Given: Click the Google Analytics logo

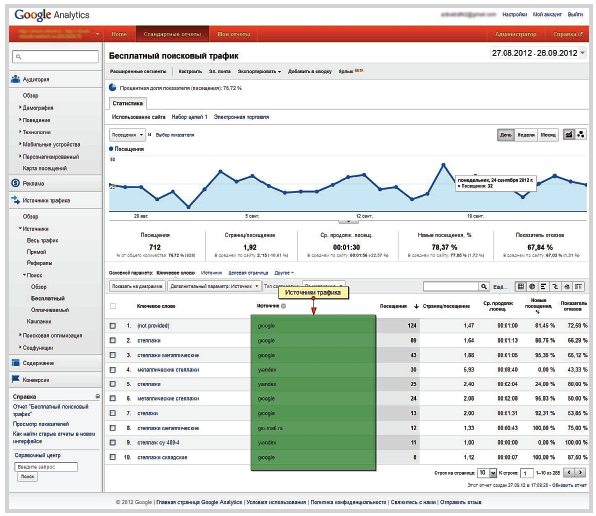Looking at the screenshot, I should point(52,15).
